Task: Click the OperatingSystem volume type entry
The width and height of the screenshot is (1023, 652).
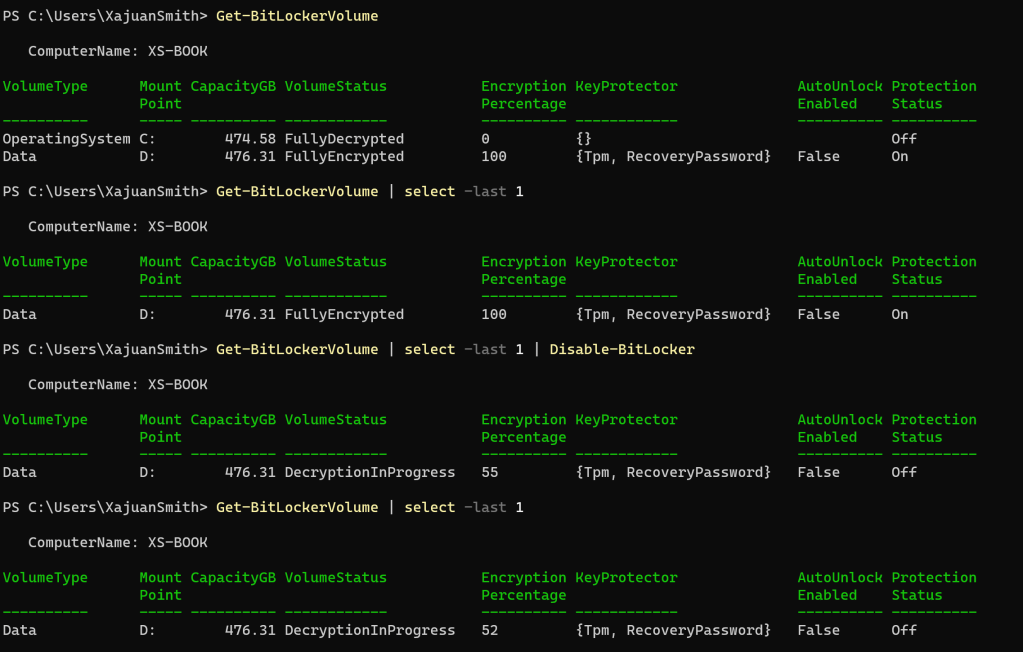Action: coord(66,139)
